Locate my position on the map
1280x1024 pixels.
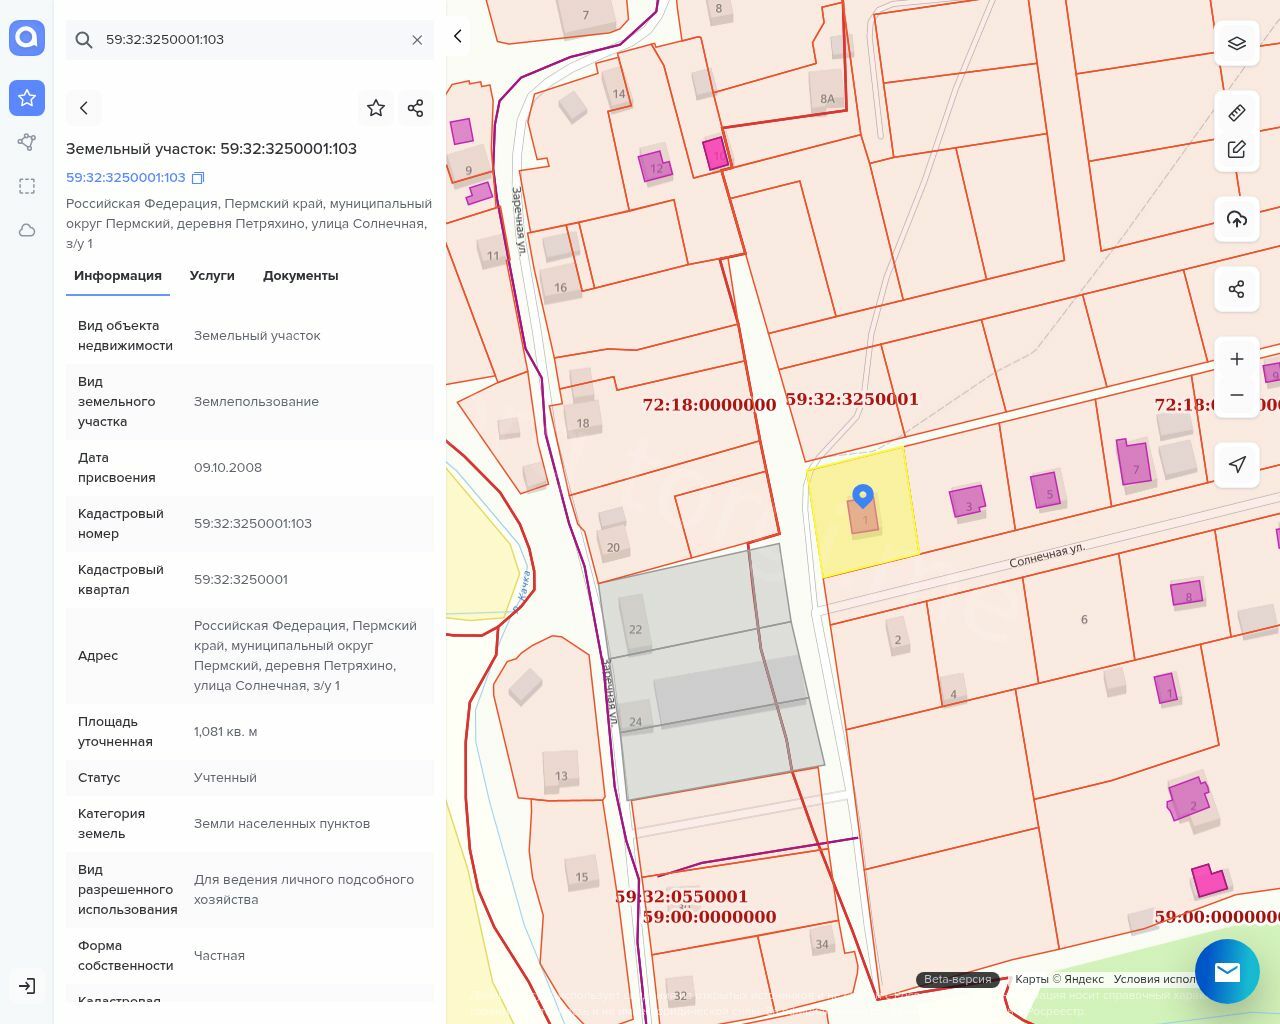coord(1237,464)
